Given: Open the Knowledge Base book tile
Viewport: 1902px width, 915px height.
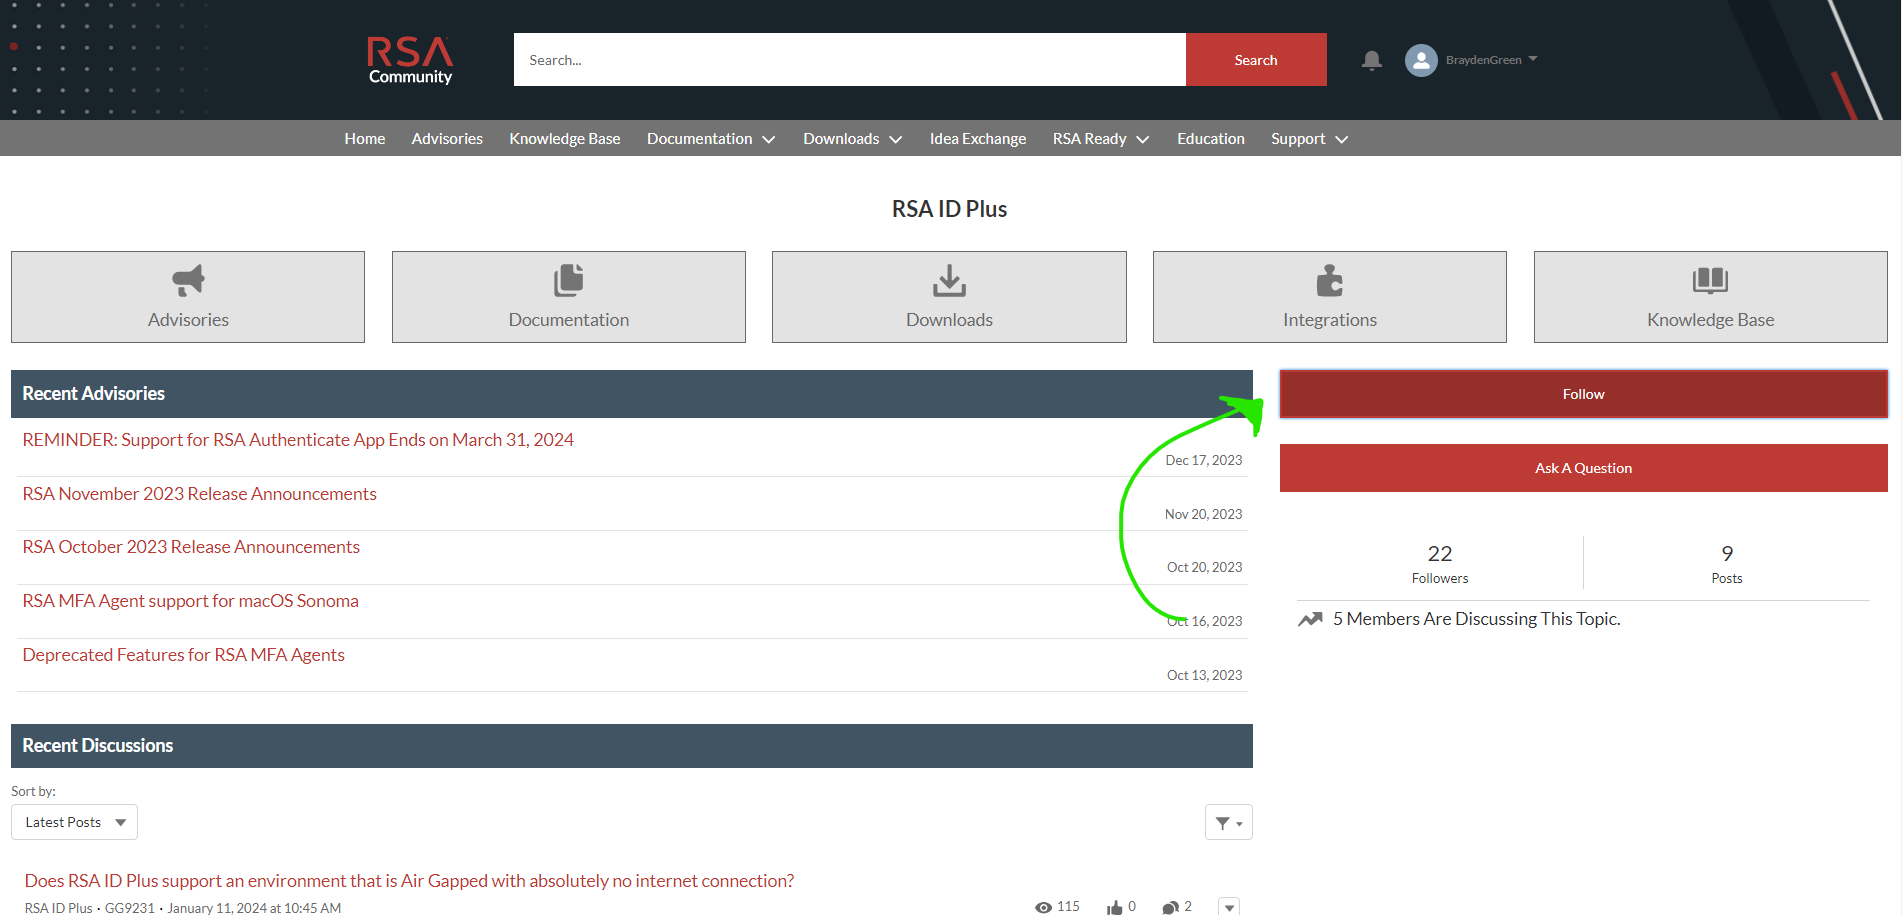Looking at the screenshot, I should (x=1710, y=281).
